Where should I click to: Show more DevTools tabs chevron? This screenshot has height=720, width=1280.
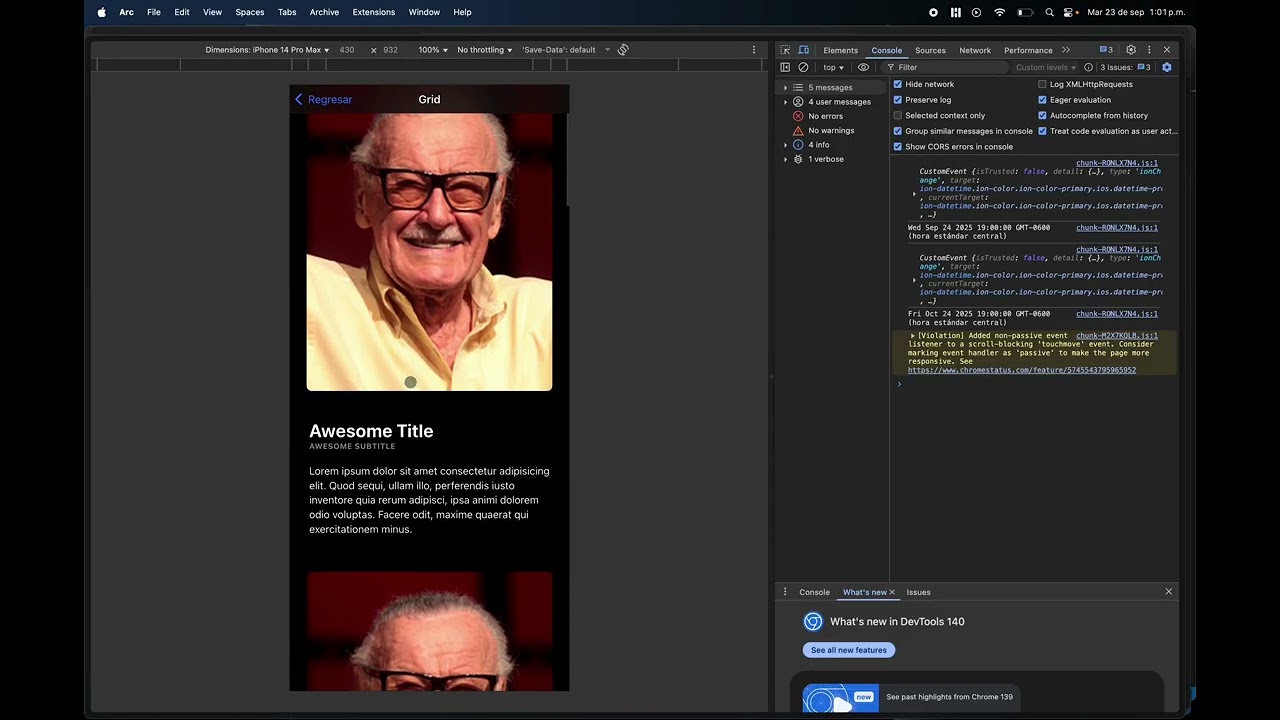tap(1066, 50)
